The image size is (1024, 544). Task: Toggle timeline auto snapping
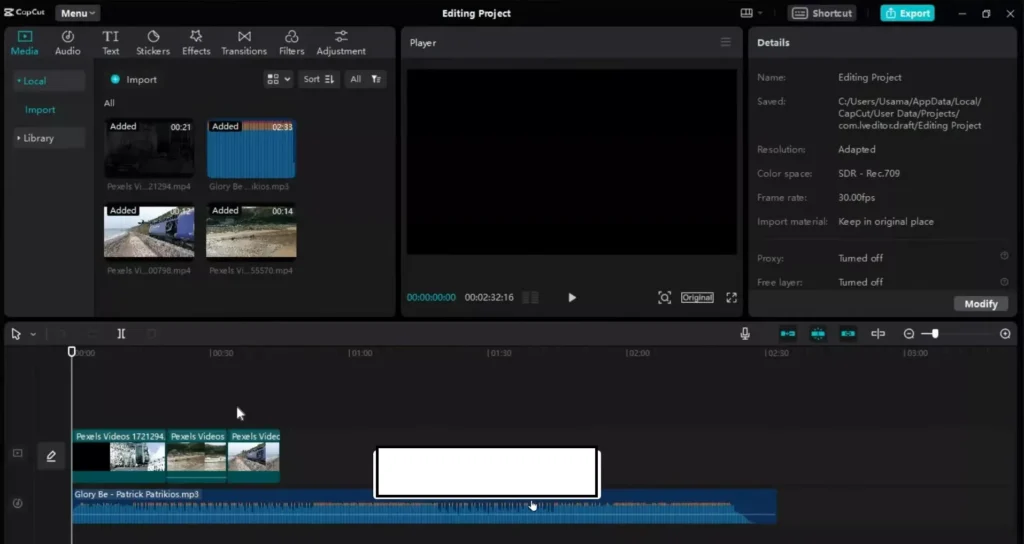[x=818, y=334]
